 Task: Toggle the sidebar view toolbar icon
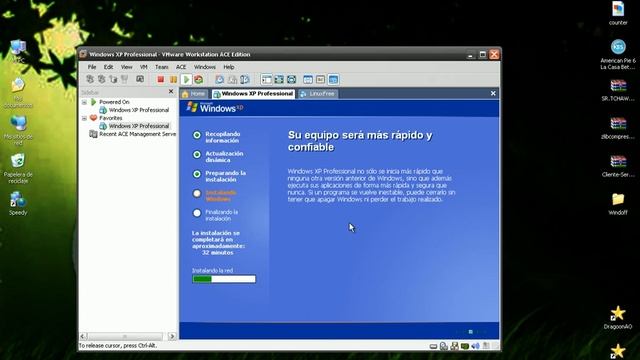[267, 79]
